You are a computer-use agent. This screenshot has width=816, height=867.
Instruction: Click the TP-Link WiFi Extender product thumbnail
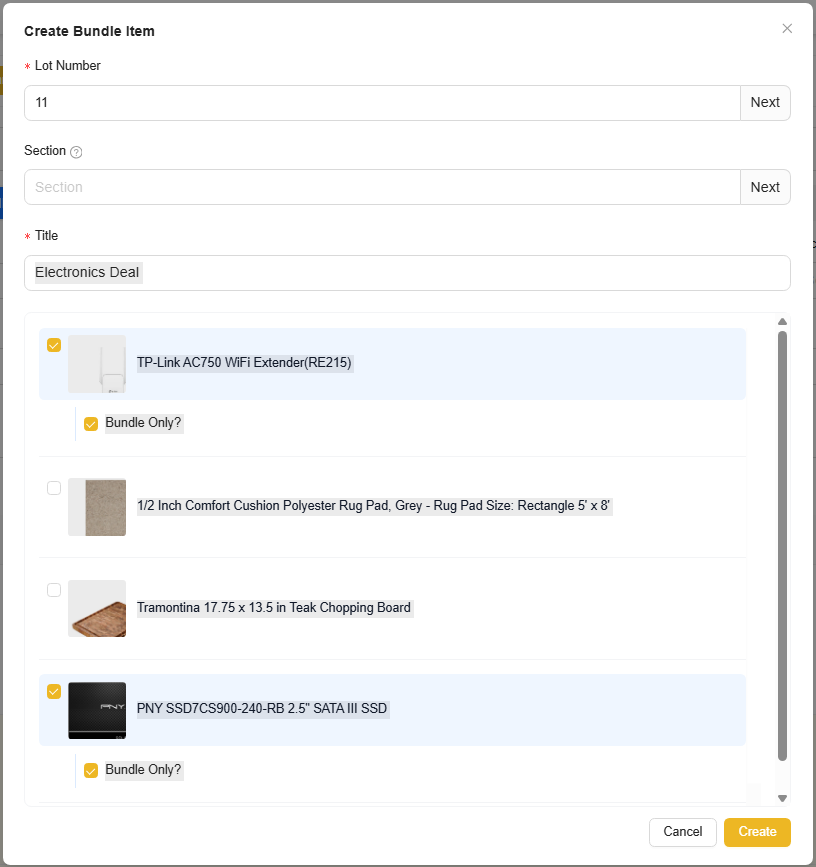(97, 364)
